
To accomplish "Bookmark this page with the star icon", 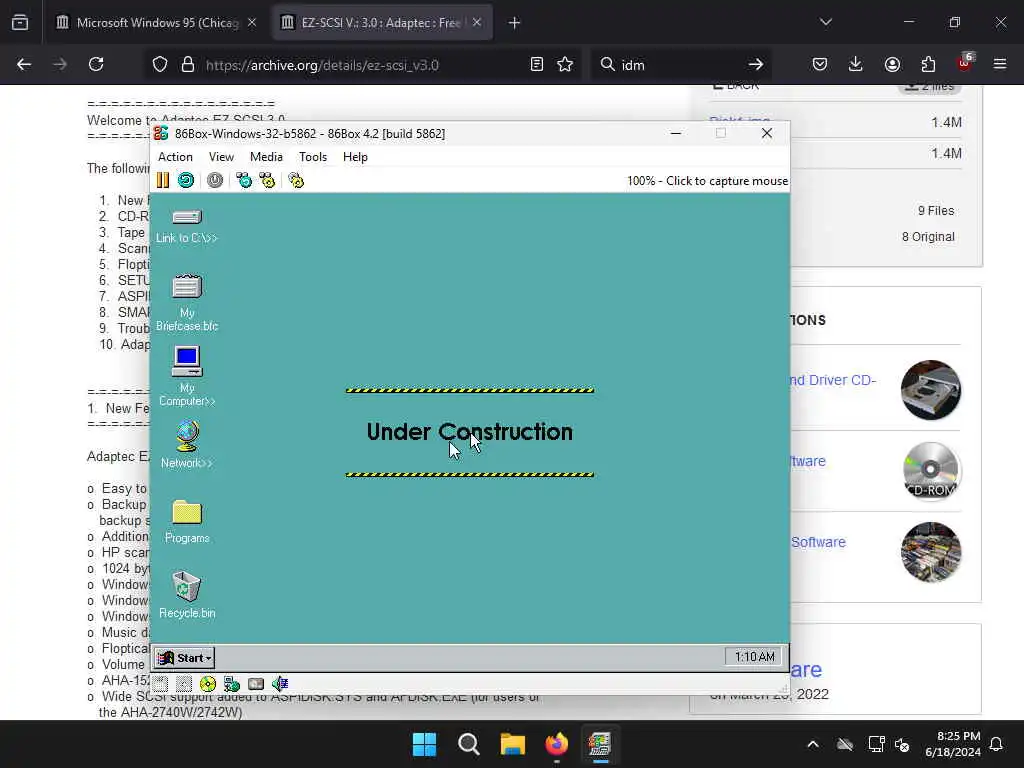I will [x=565, y=65].
